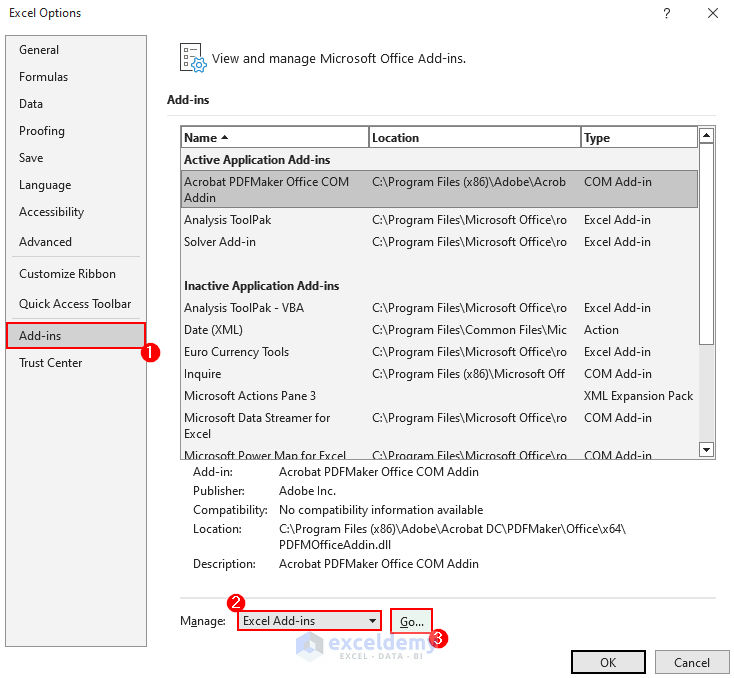Click the Add-ins management gear icon
Screen dimensions: 734x678
(193, 58)
